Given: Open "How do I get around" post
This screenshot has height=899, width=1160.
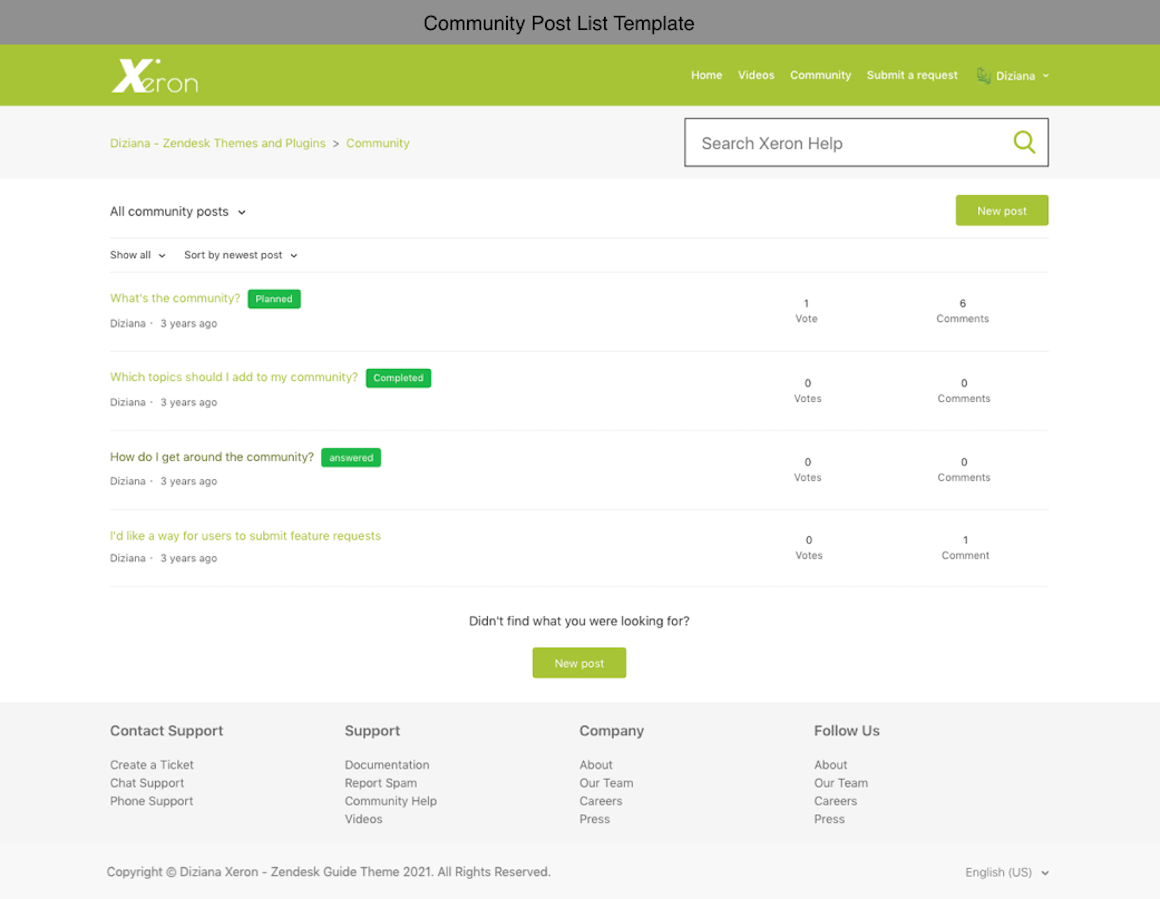Looking at the screenshot, I should 211,457.
